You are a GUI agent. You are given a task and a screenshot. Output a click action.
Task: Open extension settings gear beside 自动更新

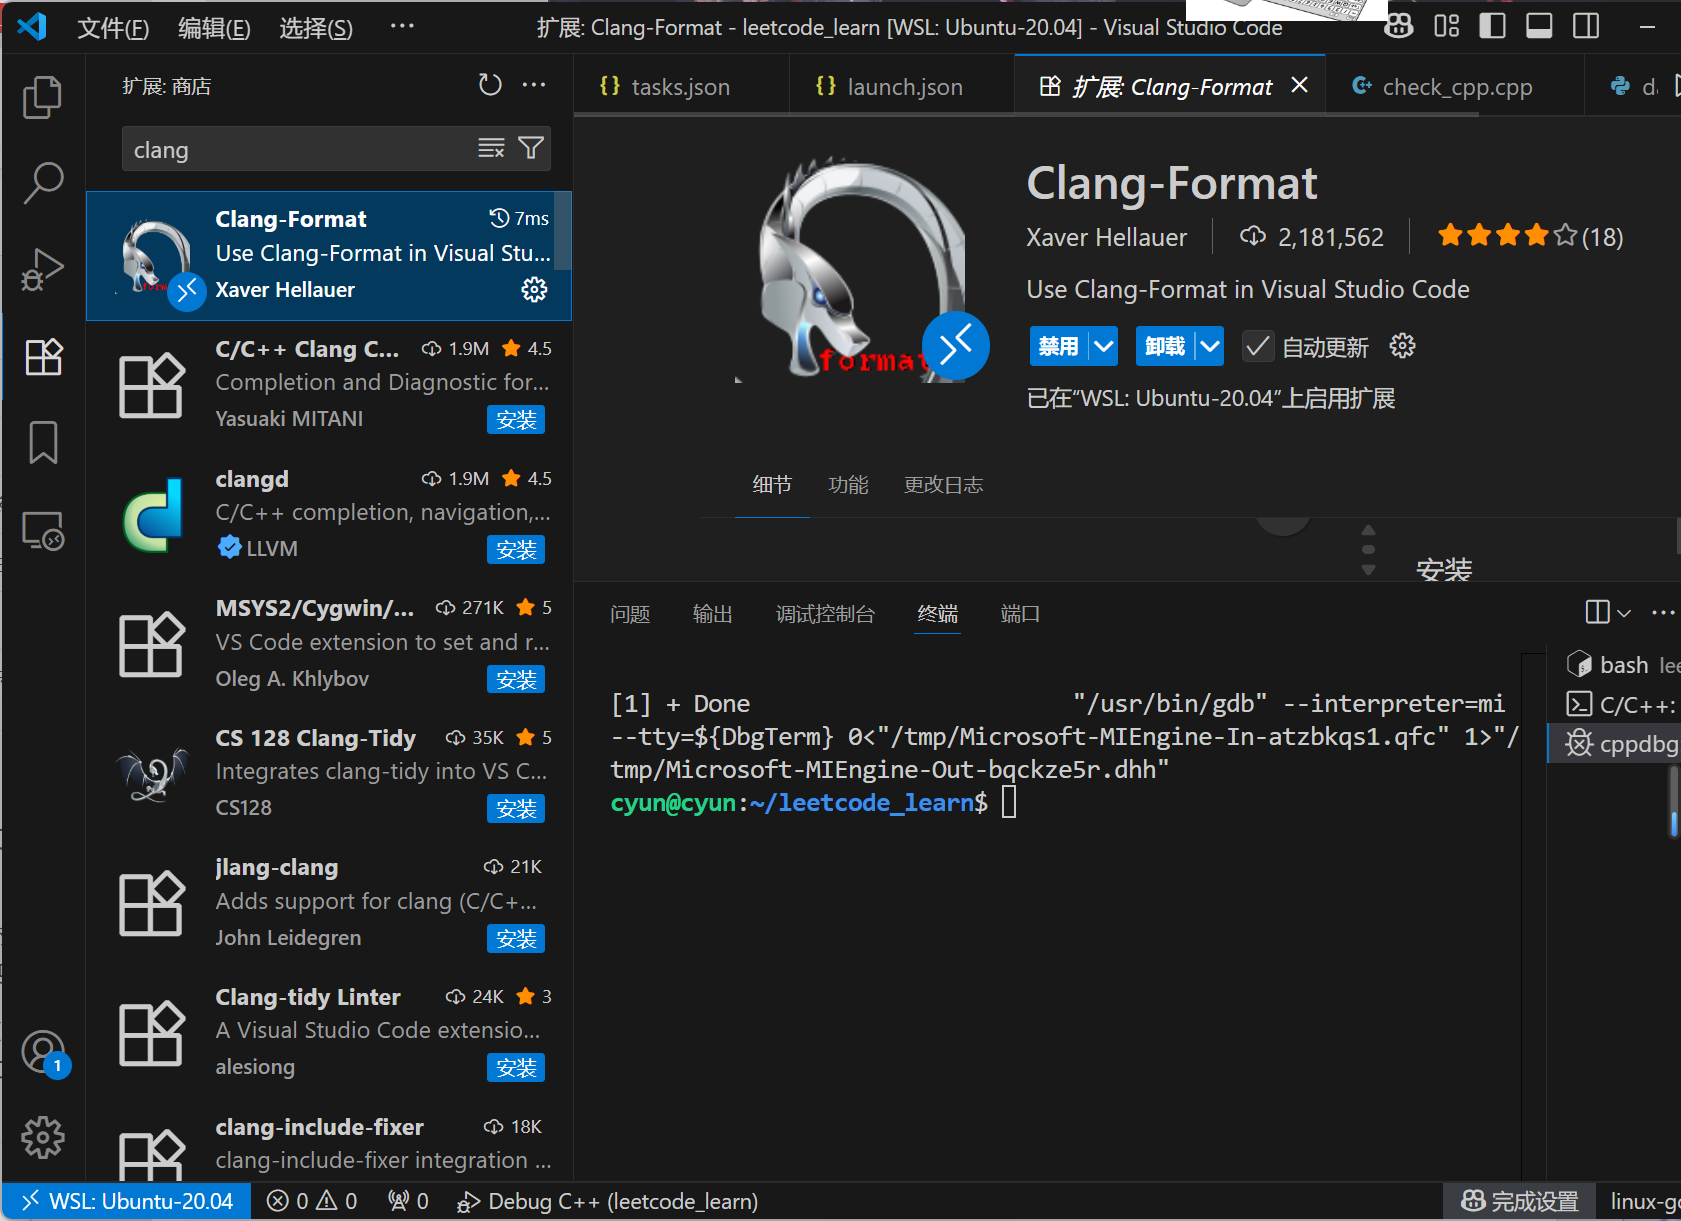[x=1402, y=346]
